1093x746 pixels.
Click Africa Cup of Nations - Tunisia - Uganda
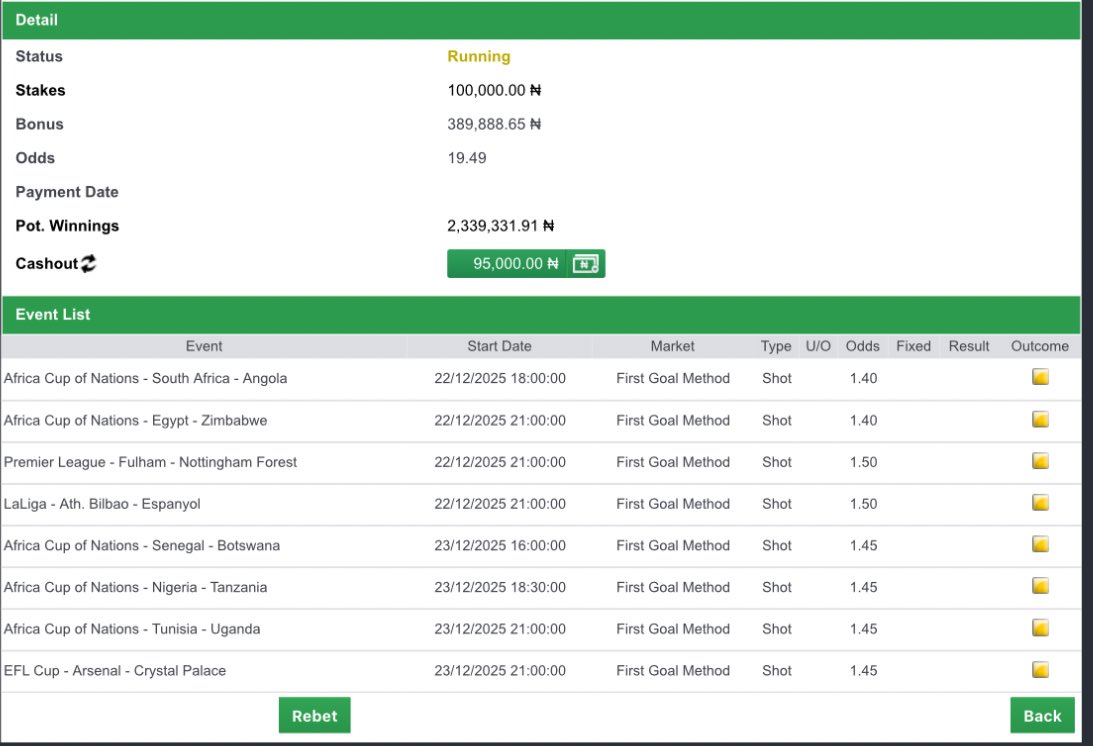coord(132,629)
